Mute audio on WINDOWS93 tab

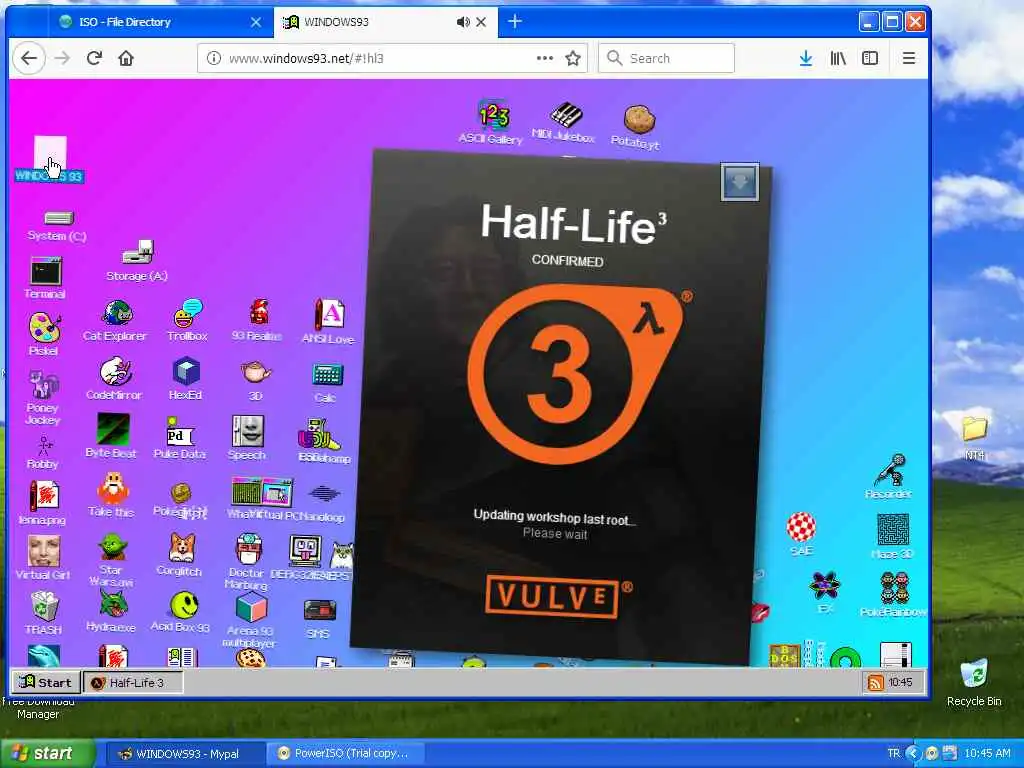pos(463,22)
